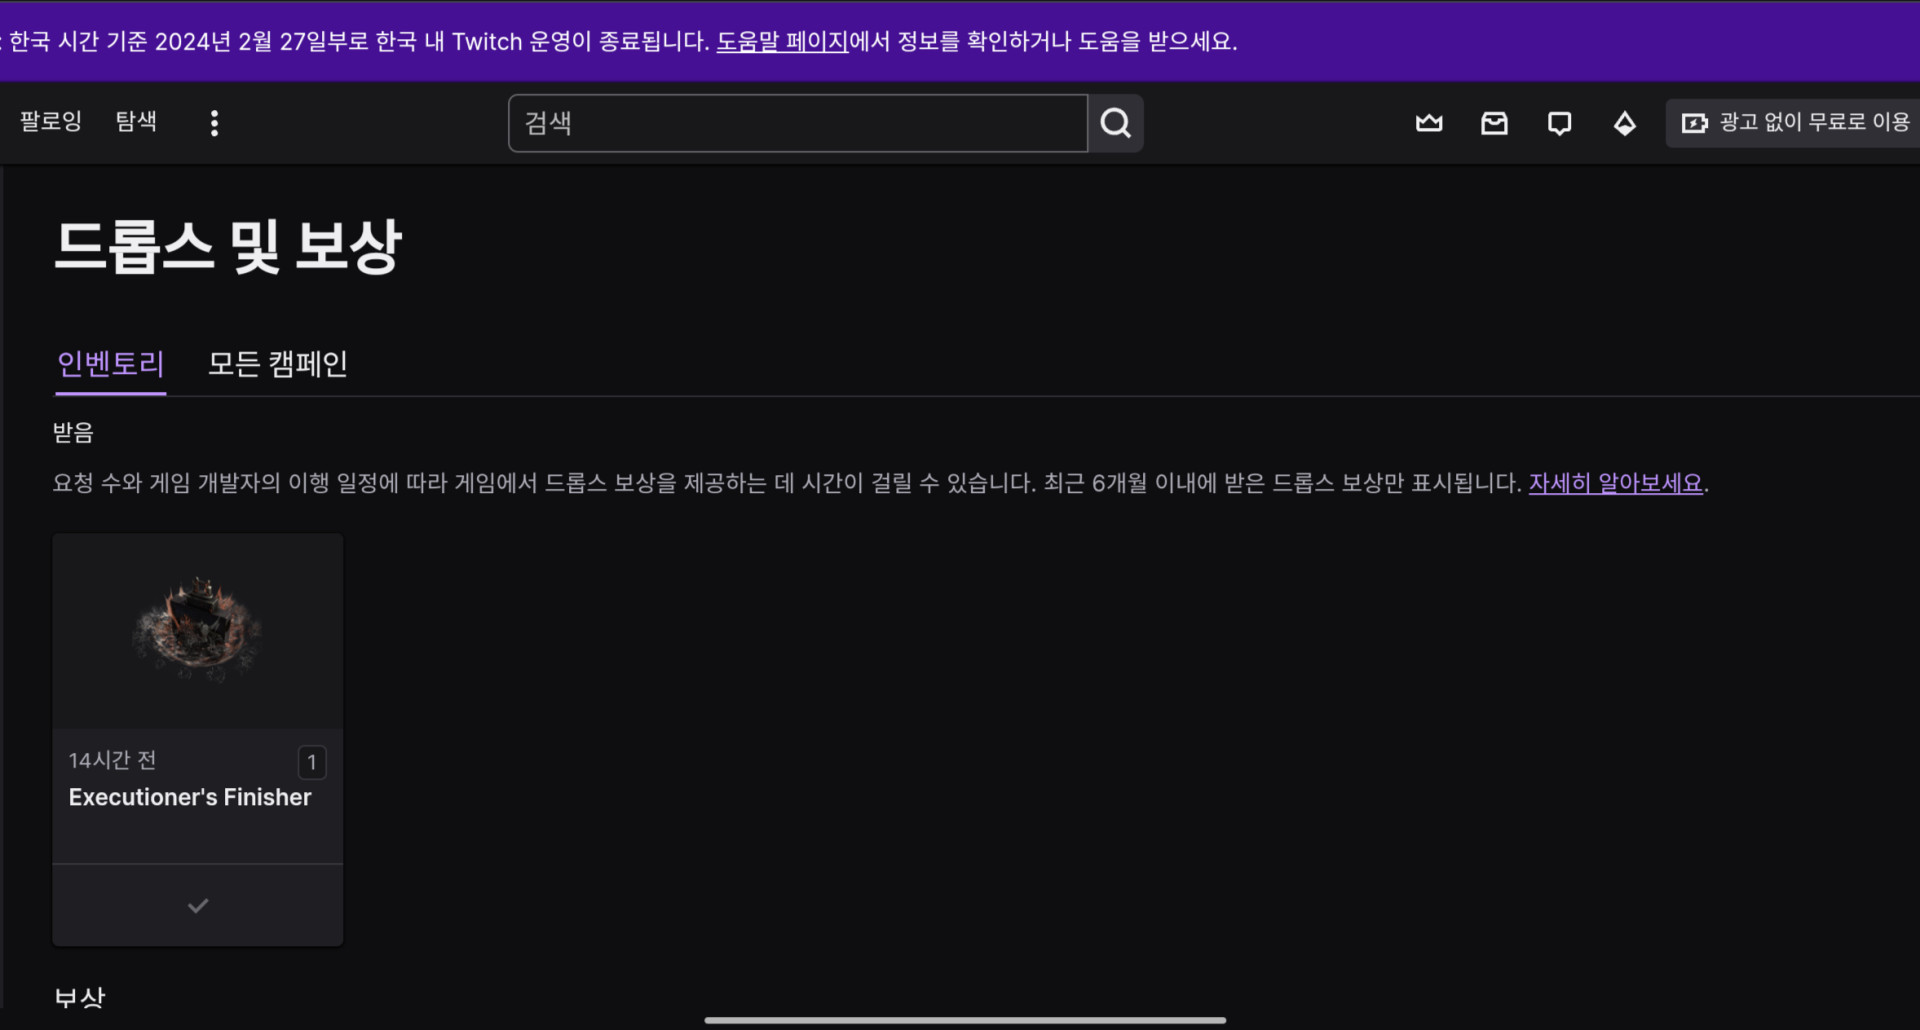The image size is (1920, 1030).
Task: Open the three-dot more options menu
Action: (x=214, y=123)
